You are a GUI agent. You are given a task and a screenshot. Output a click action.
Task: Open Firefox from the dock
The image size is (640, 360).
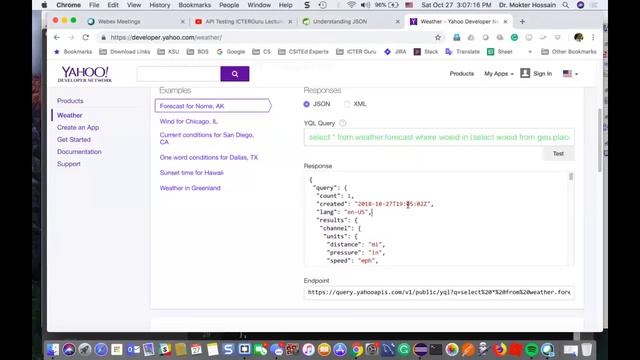coord(500,349)
